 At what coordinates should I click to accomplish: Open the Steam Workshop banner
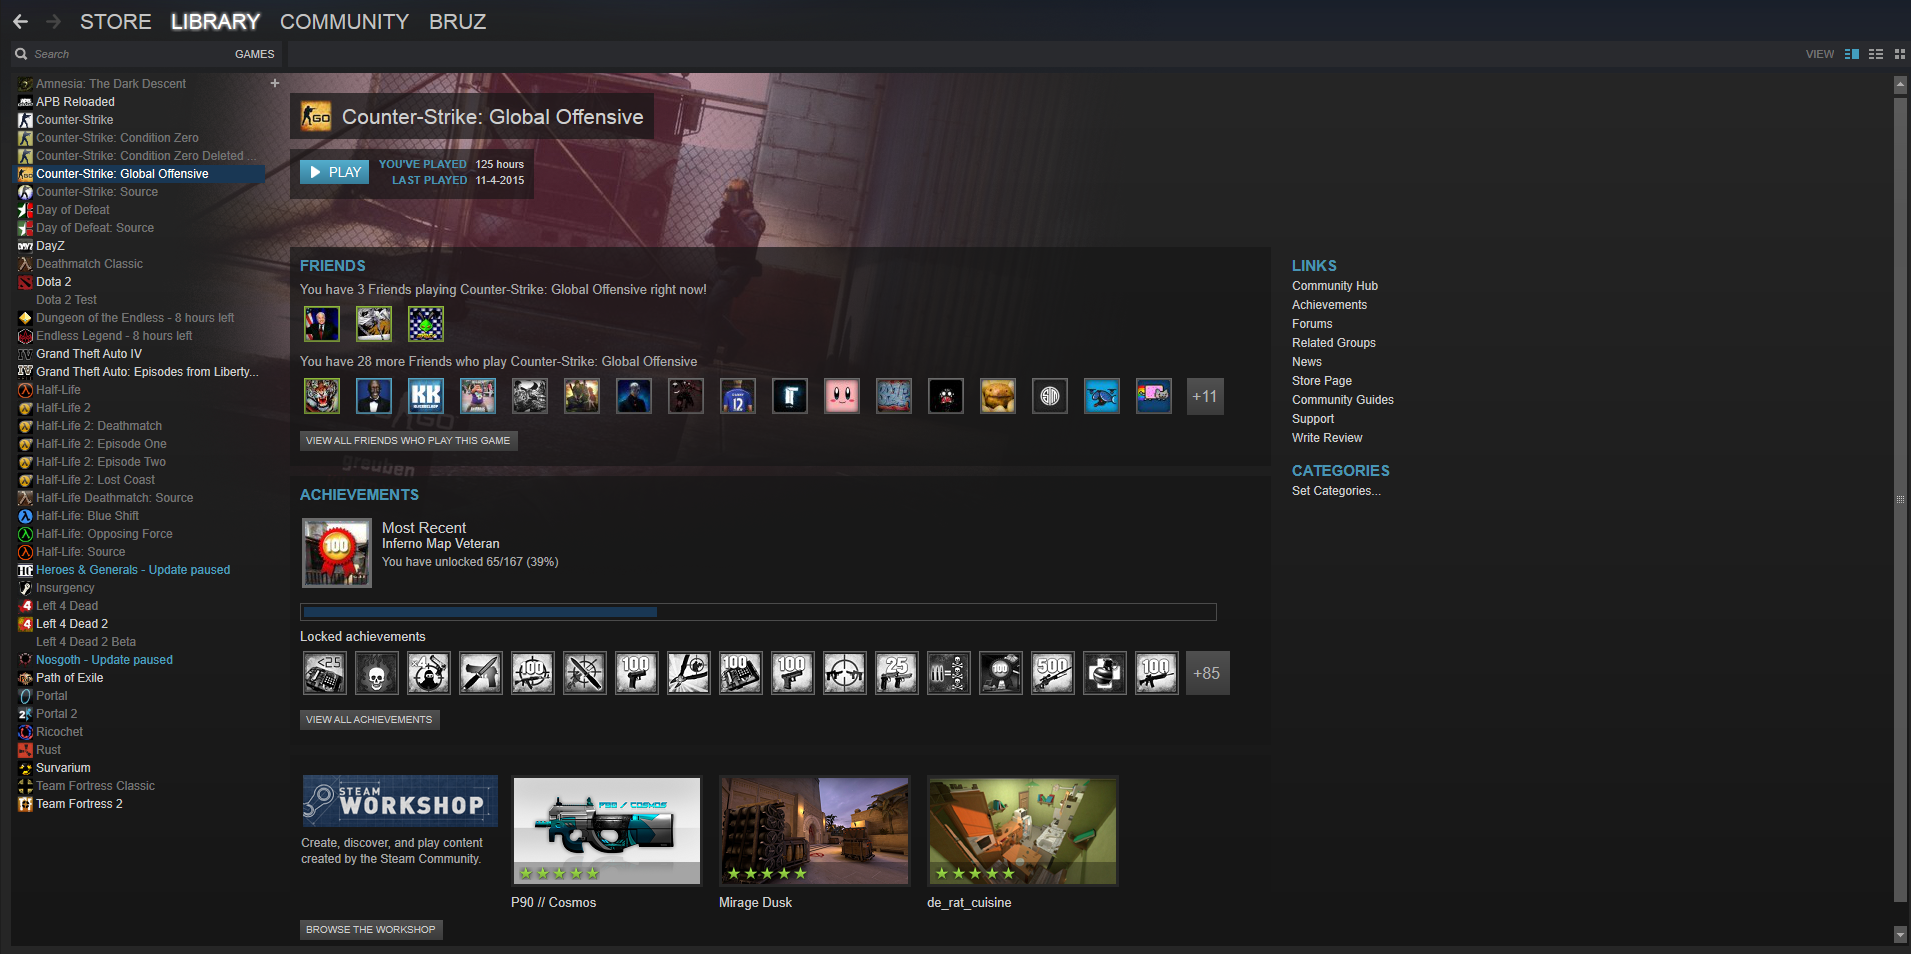click(x=400, y=801)
